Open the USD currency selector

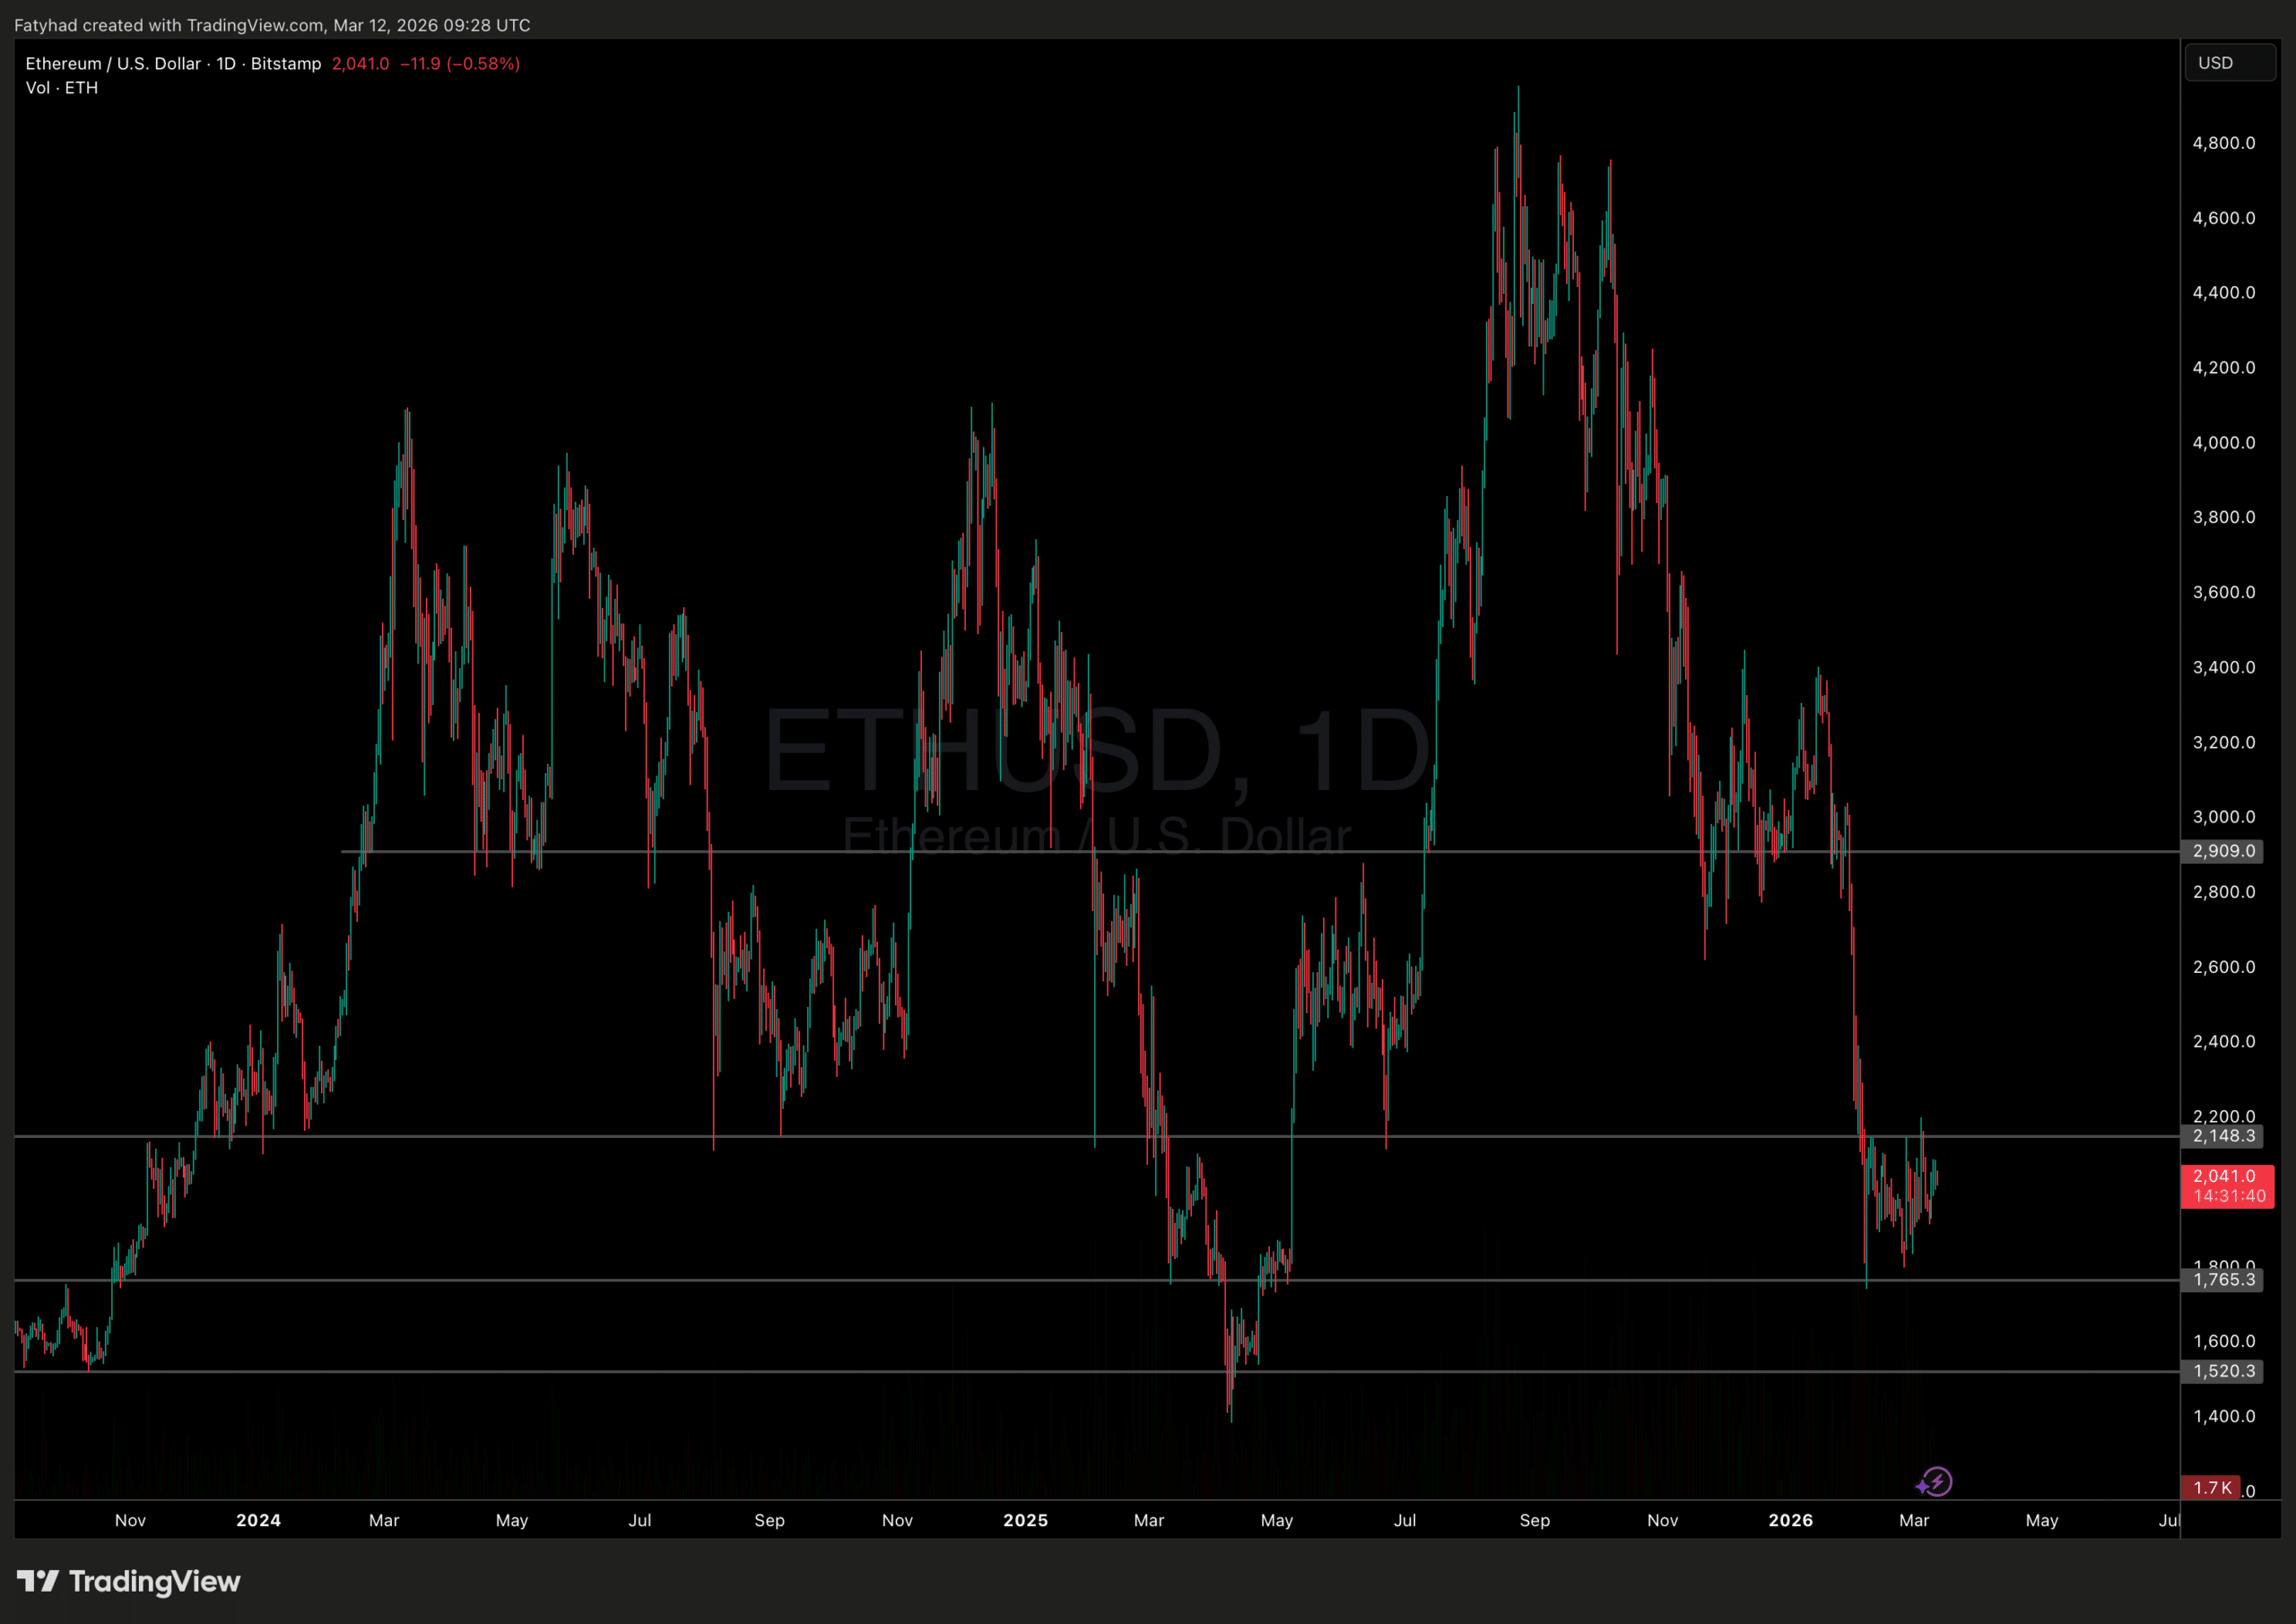coord(2229,63)
